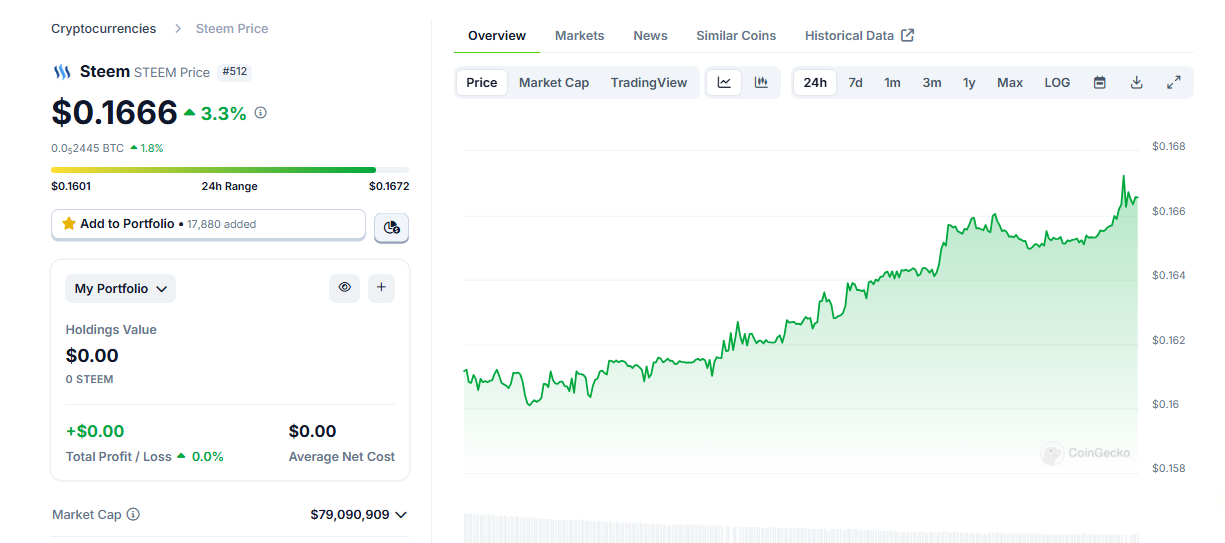Select the 7d time range

coord(856,83)
